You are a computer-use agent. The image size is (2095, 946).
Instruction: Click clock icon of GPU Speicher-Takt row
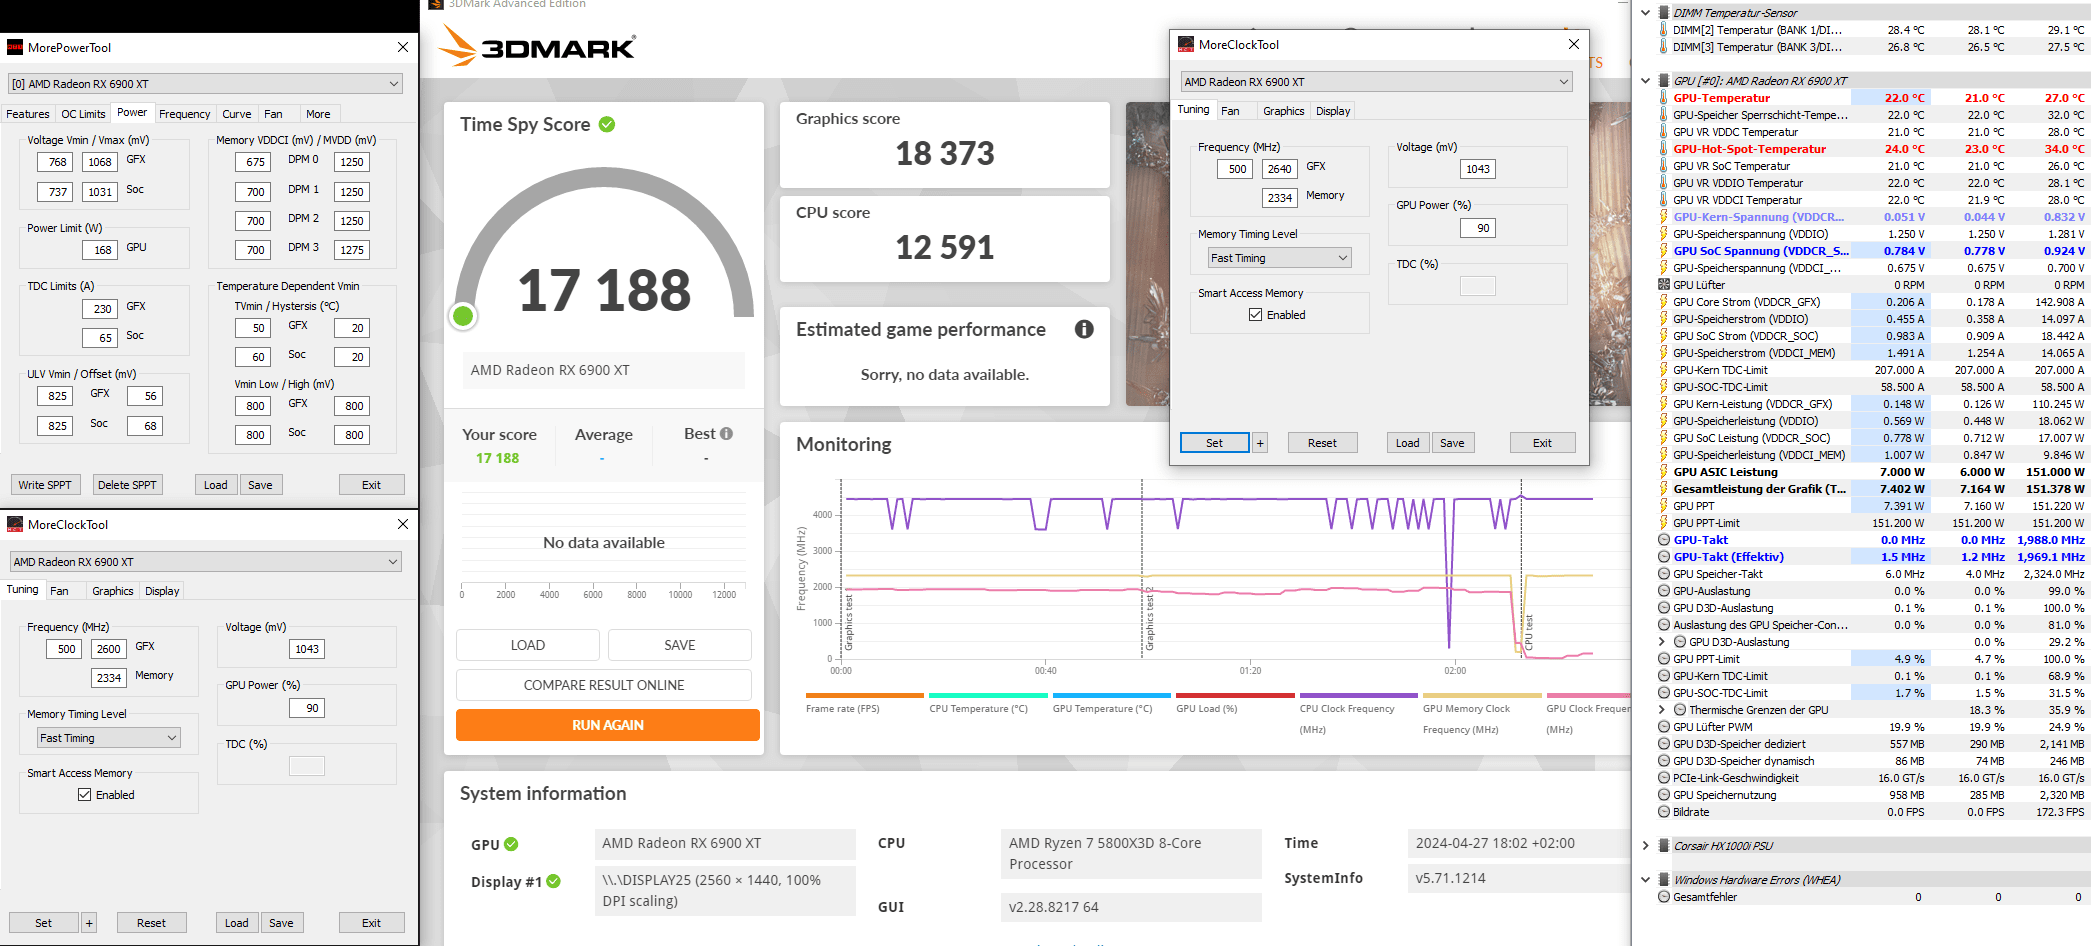point(1664,574)
